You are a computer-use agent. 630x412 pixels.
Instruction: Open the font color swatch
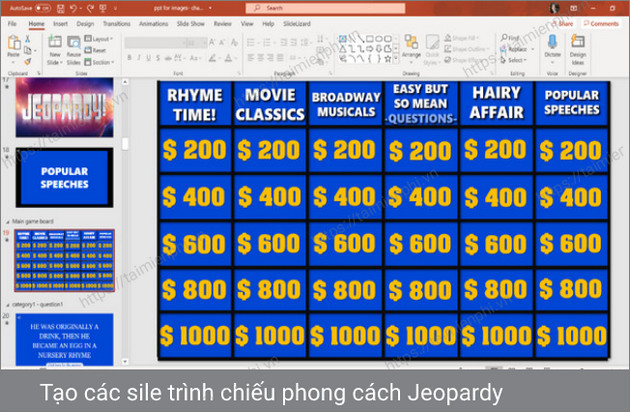228,58
